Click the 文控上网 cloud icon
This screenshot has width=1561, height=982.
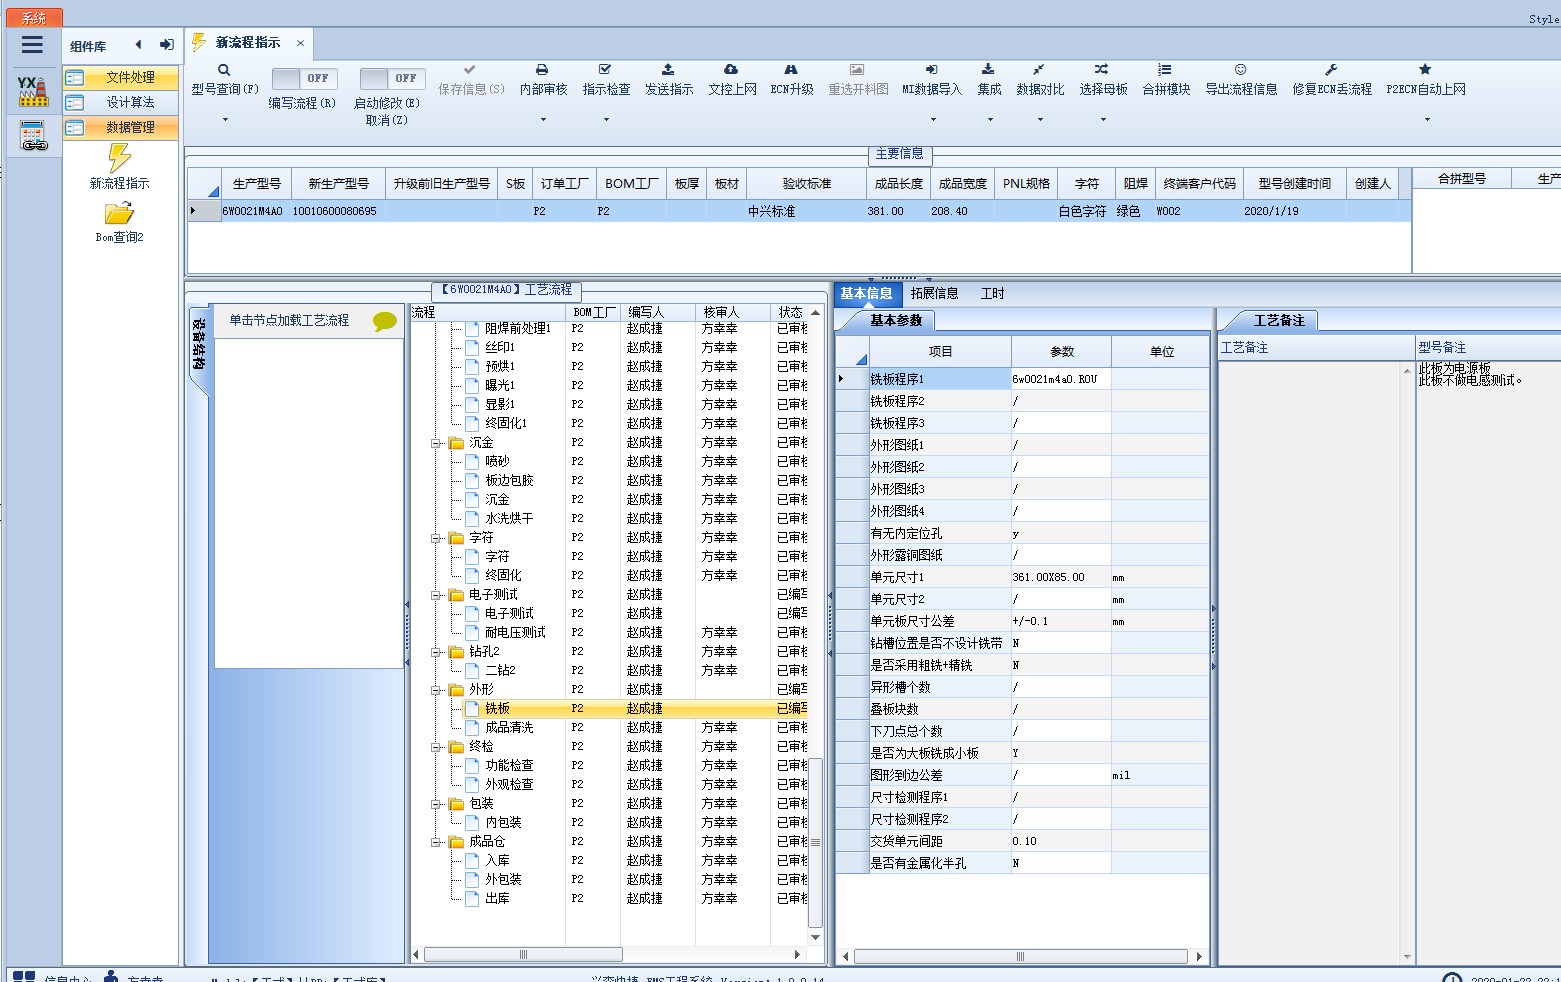coord(731,70)
